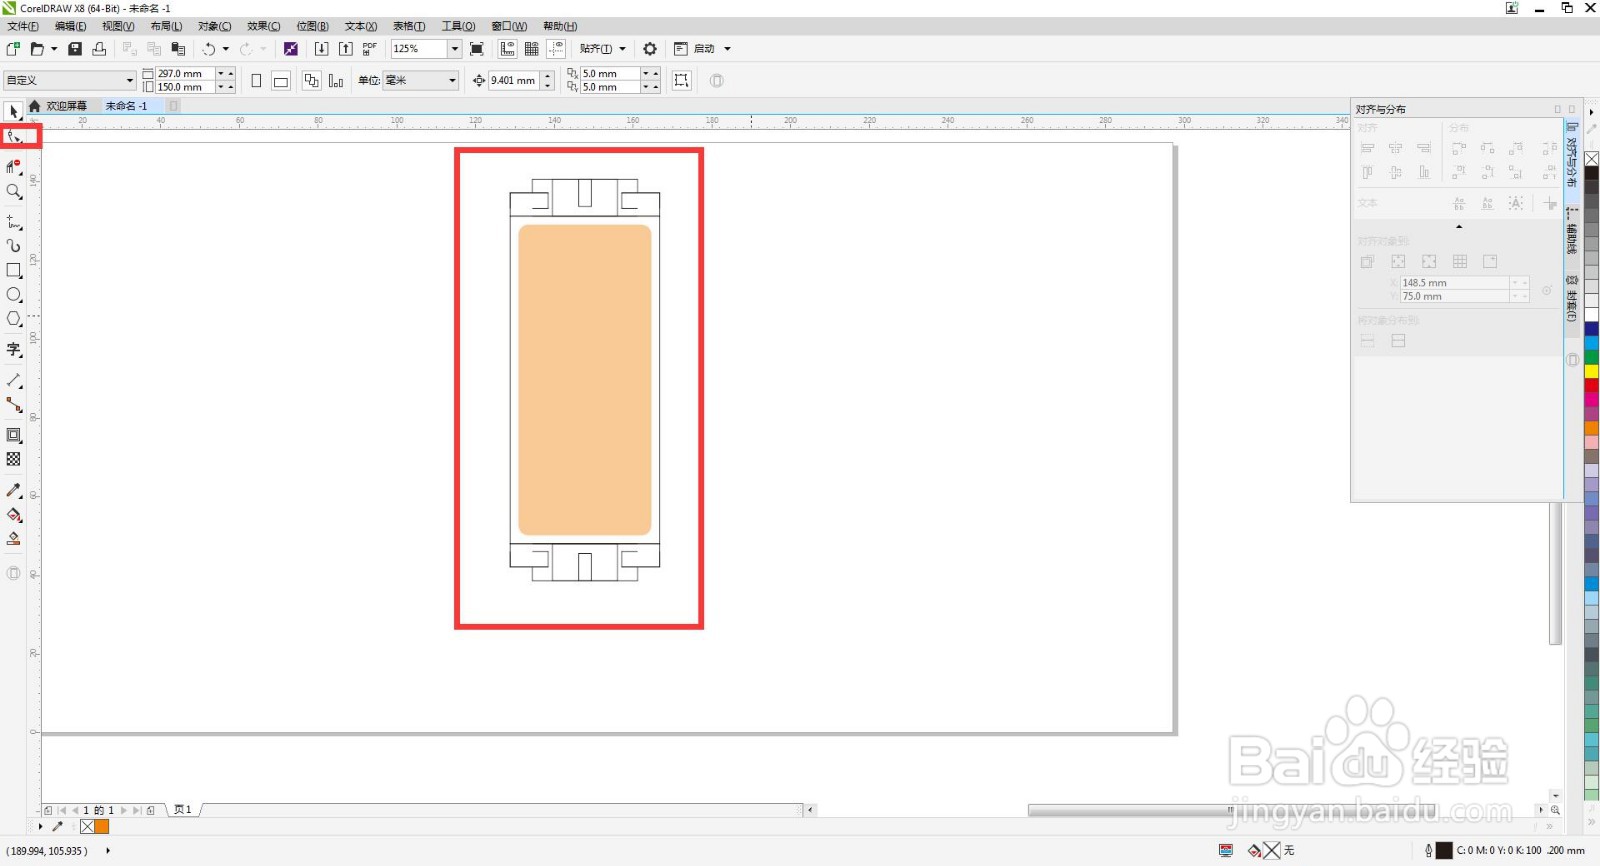Select the Rectangle tool
Screen dimensions: 1600x866
14,270
